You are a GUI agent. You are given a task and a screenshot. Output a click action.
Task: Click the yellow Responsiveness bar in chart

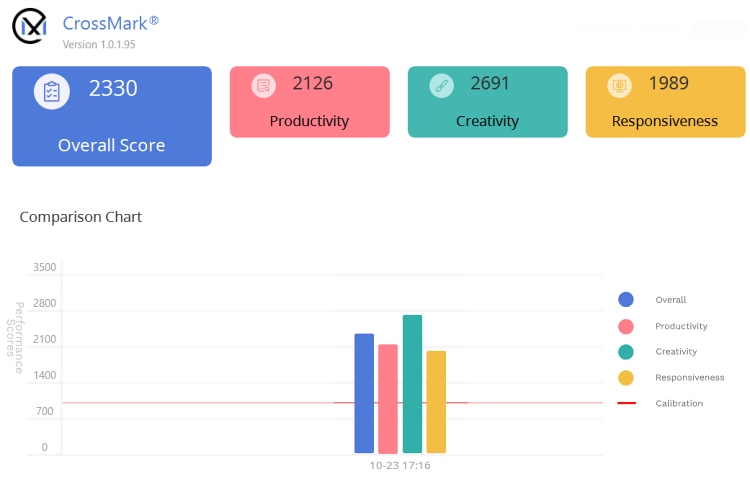[x=436, y=402]
